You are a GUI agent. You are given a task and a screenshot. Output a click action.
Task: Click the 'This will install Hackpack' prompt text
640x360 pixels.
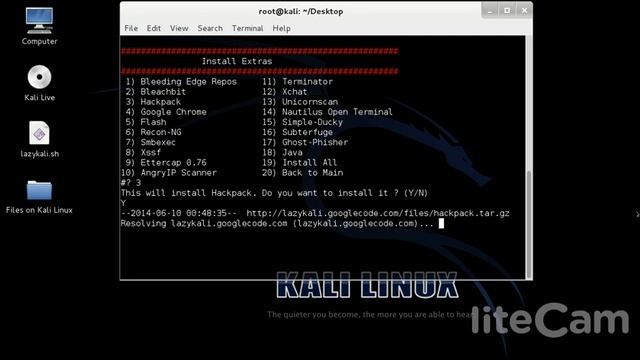(274, 193)
